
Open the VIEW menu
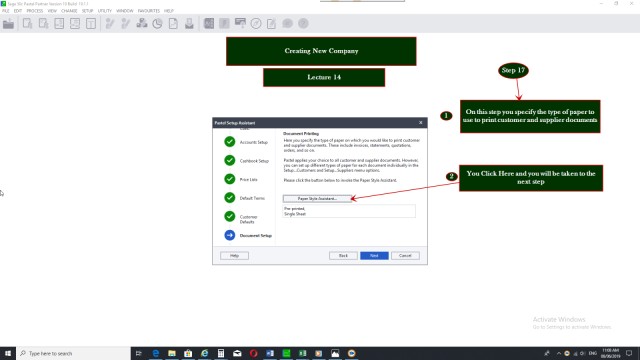[x=52, y=11]
